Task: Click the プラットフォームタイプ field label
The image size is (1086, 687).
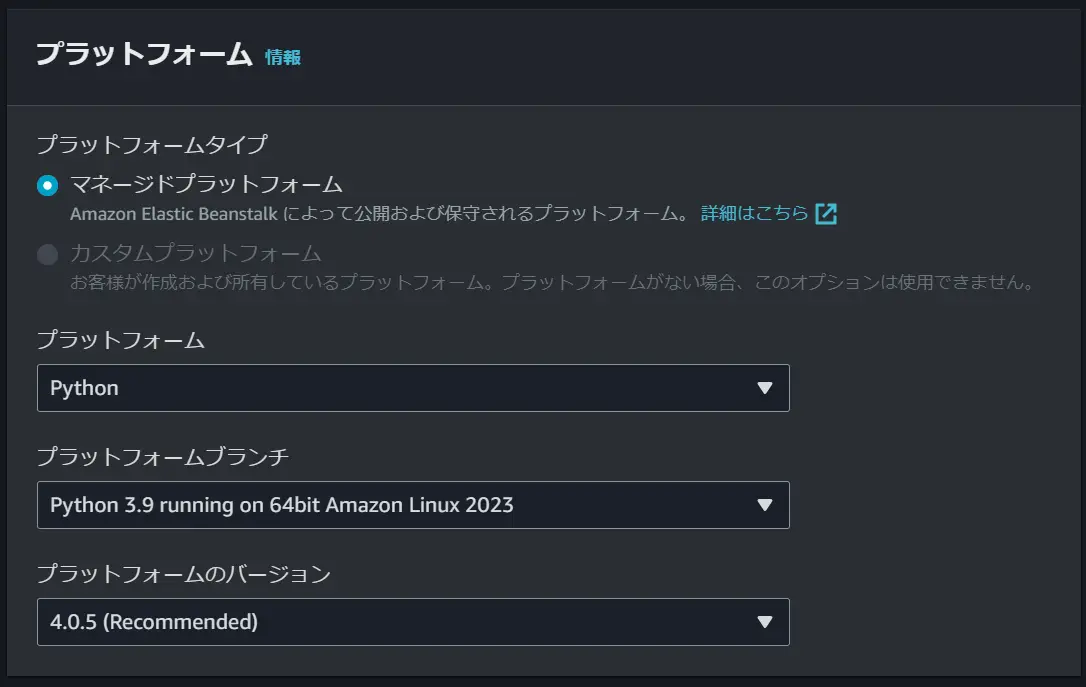Action: pos(152,145)
